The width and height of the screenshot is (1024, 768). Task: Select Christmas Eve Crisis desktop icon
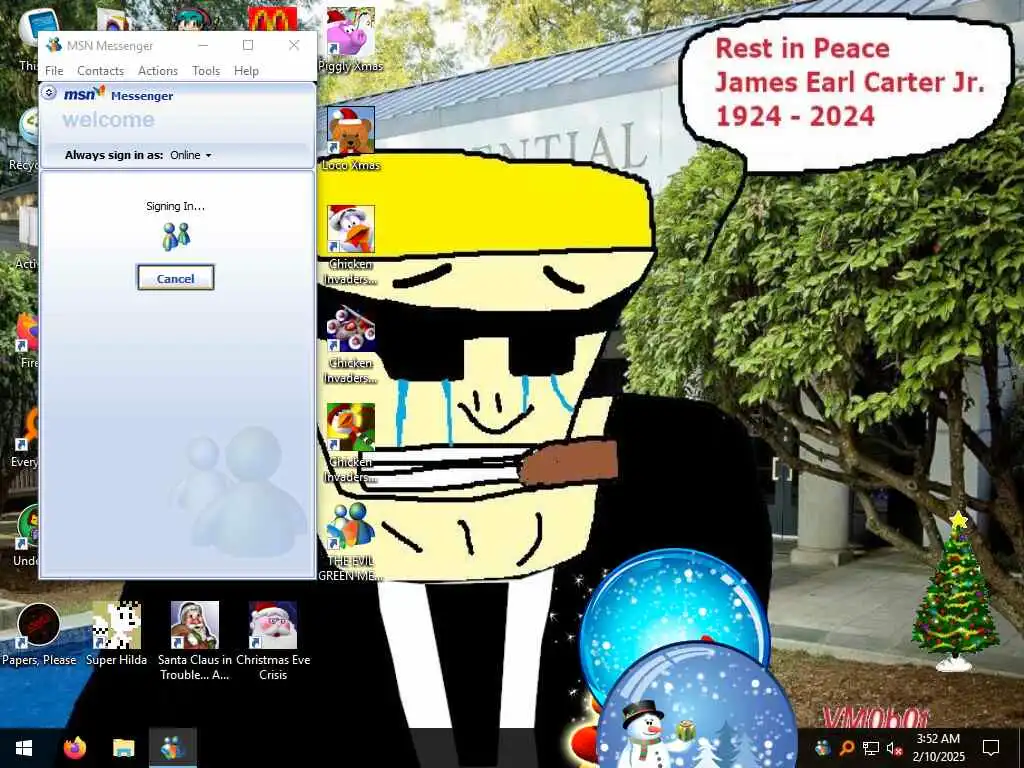click(x=273, y=641)
